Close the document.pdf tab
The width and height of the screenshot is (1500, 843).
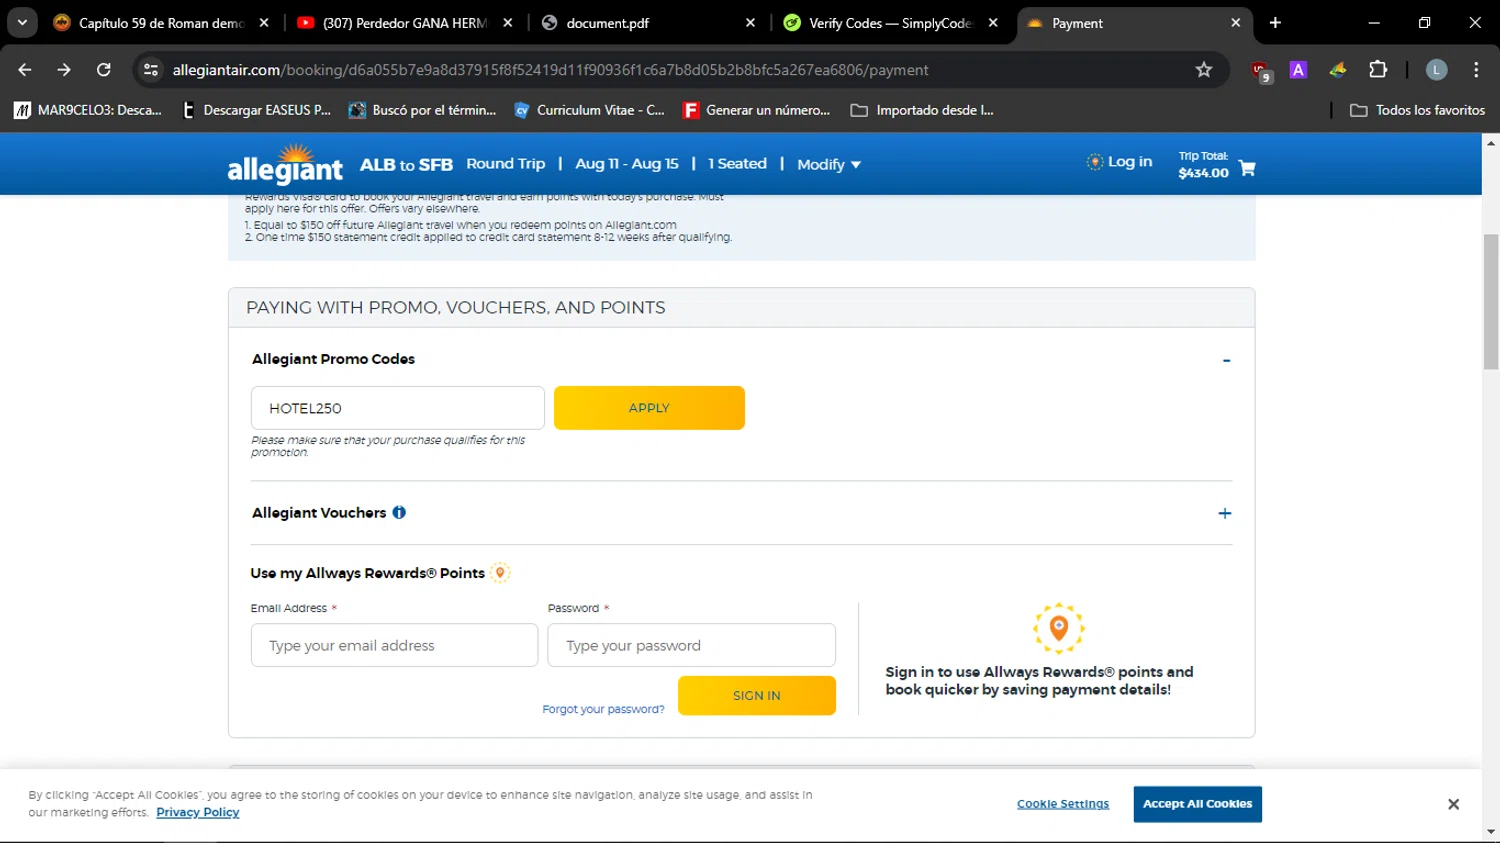coord(751,23)
